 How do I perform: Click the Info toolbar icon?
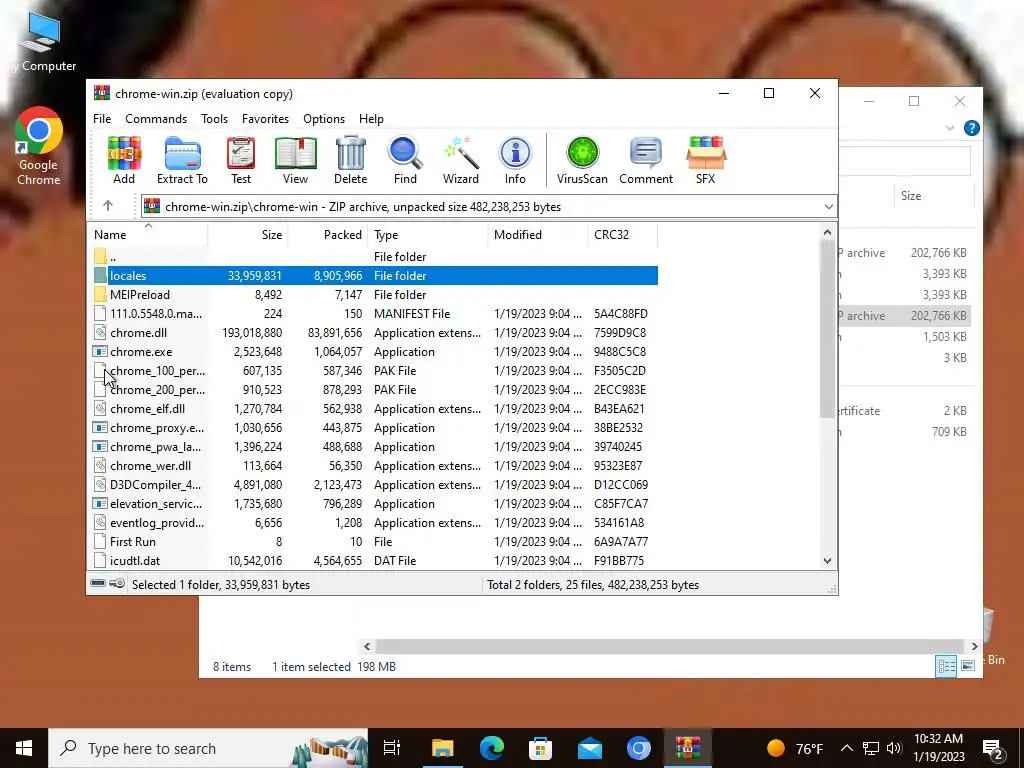[515, 160]
